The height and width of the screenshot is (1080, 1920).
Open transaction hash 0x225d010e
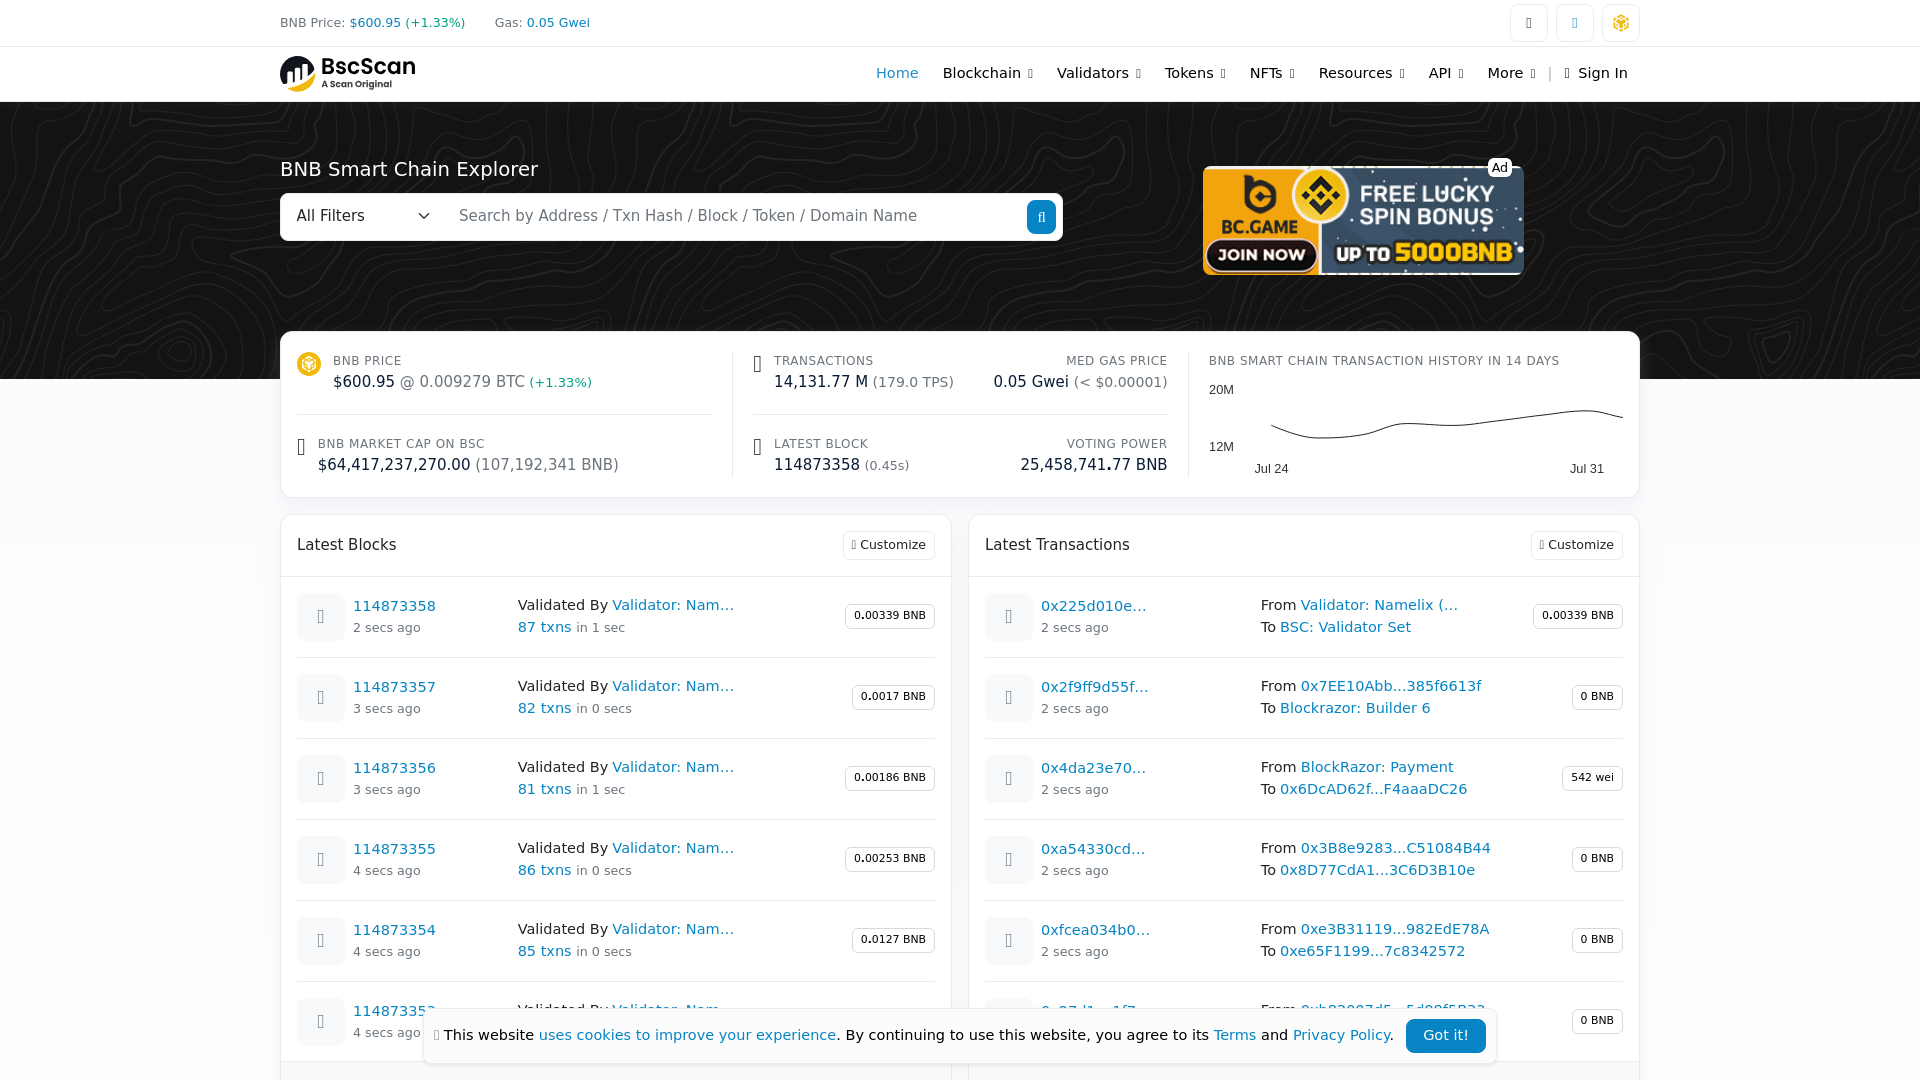click(x=1093, y=606)
